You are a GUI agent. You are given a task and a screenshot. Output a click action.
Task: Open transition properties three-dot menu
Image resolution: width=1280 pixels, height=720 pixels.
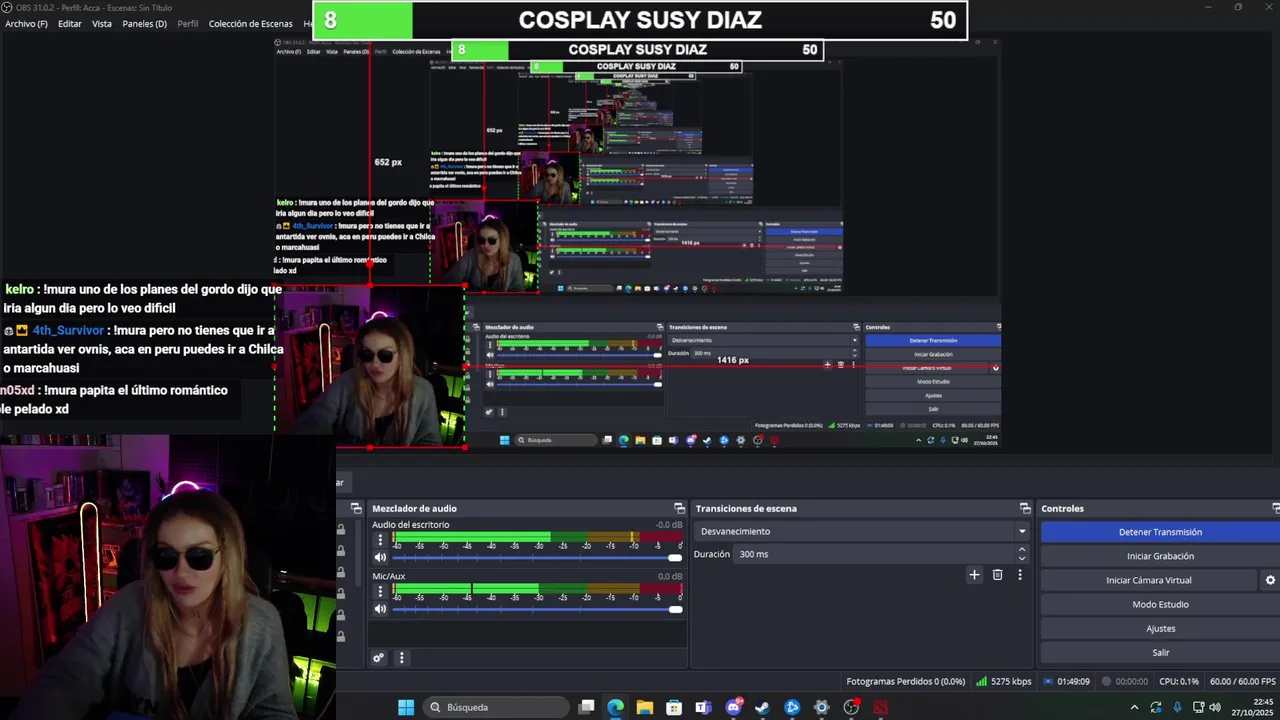[x=1020, y=575]
